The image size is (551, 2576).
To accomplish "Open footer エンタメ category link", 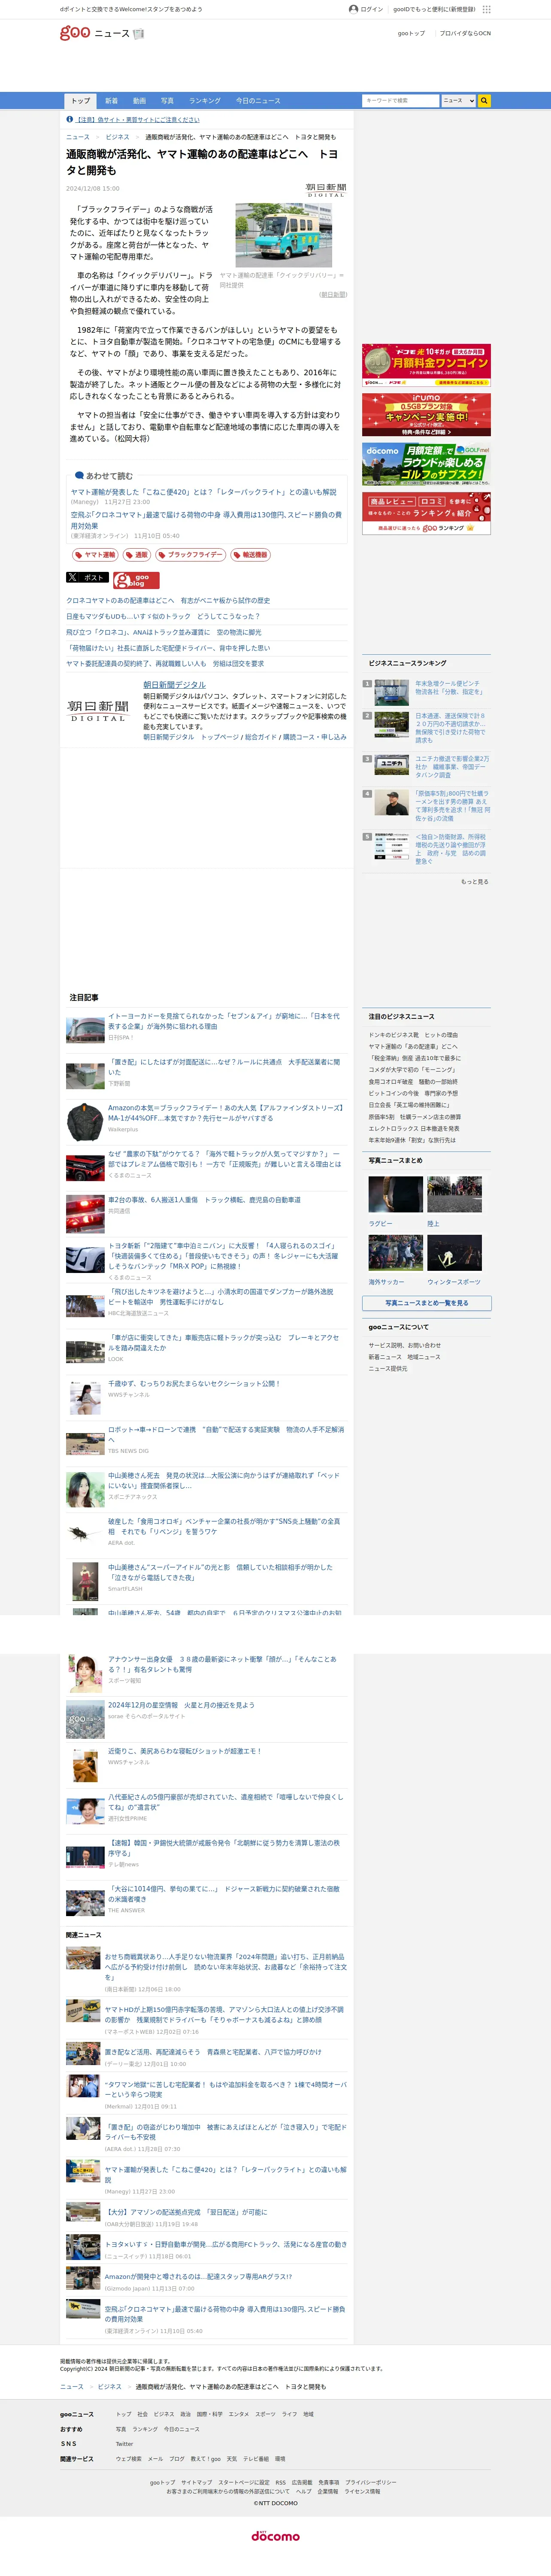I will click(x=238, y=2414).
